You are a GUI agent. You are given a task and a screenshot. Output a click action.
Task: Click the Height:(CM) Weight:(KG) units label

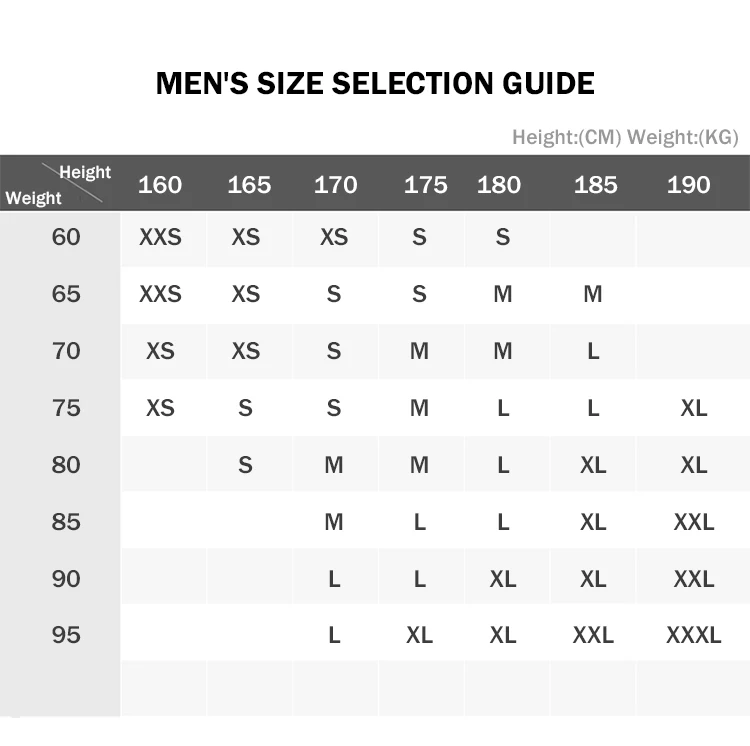[x=625, y=137]
